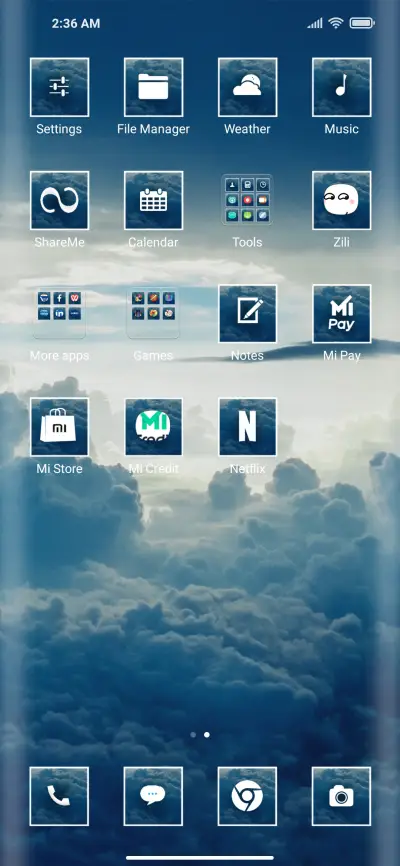Open Mi Credit app

point(153,427)
